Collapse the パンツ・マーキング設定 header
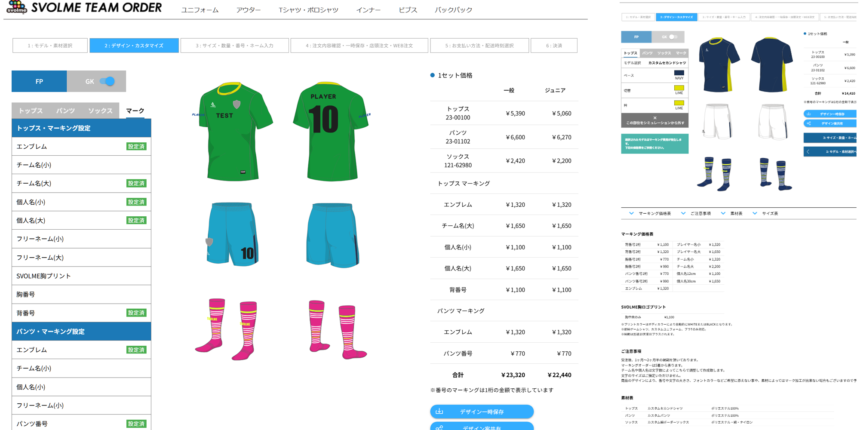860x430 pixels. 81,331
